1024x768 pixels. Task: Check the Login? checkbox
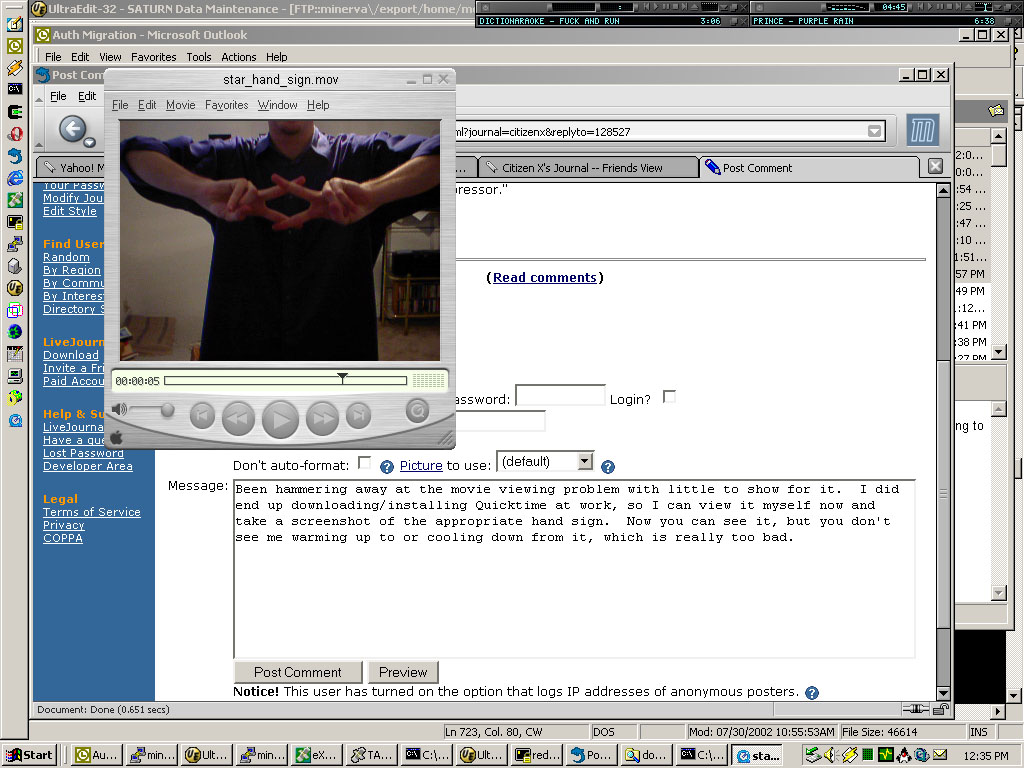pos(669,397)
